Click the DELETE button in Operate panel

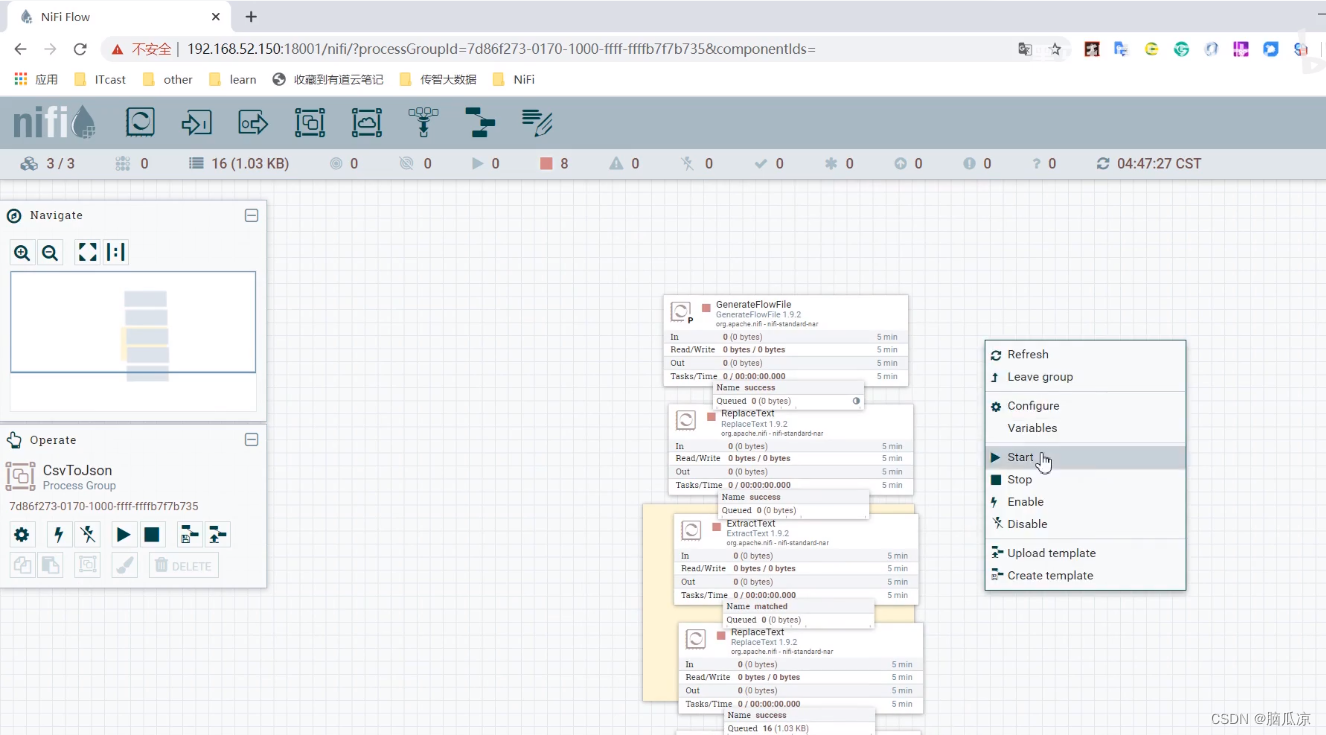click(184, 566)
